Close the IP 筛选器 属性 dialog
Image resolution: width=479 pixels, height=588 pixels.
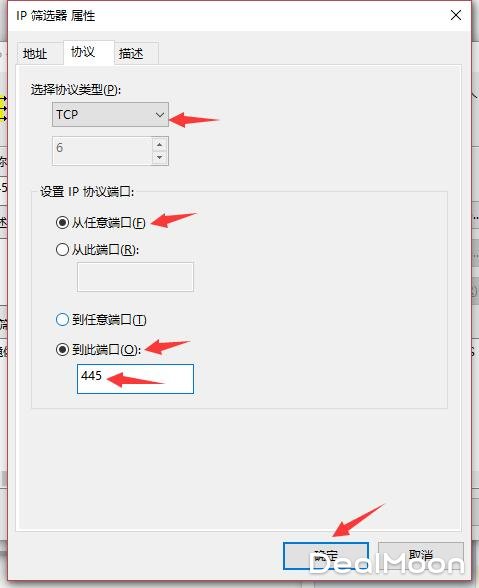[x=456, y=15]
